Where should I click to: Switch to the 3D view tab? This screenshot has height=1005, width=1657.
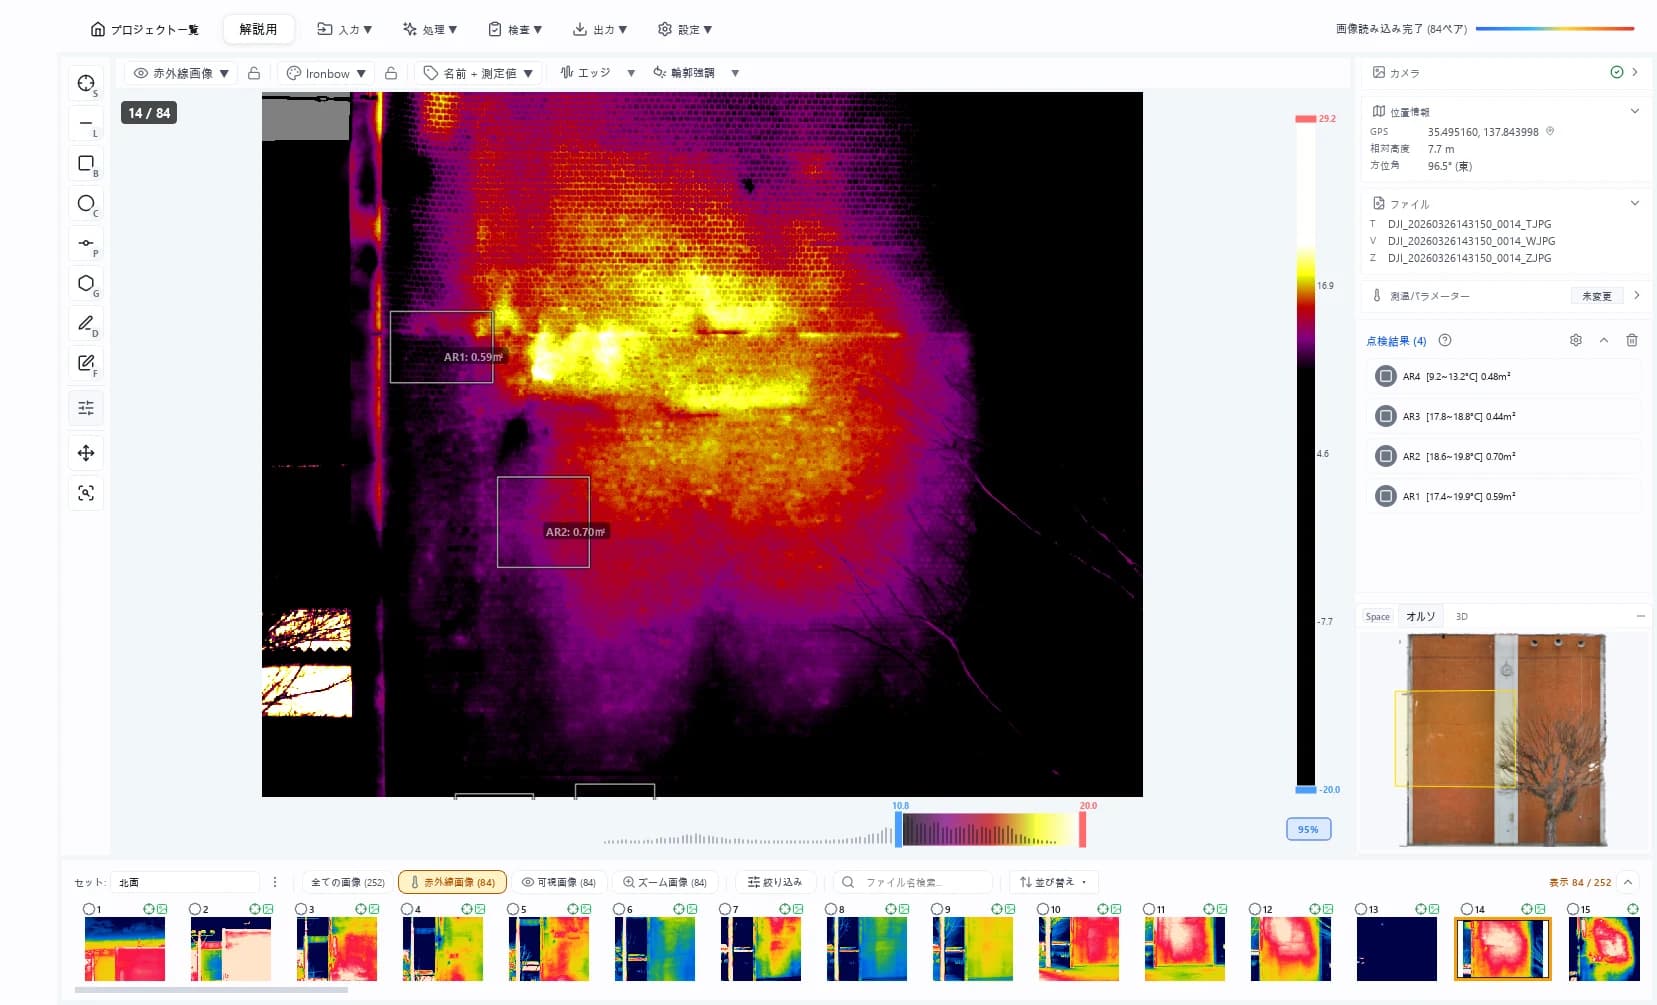[1461, 616]
